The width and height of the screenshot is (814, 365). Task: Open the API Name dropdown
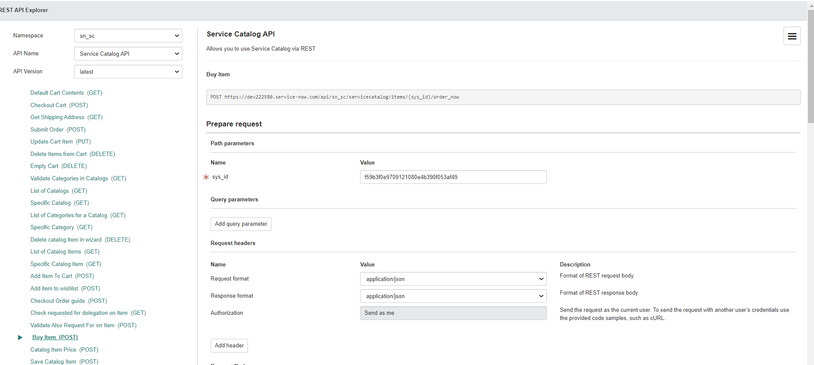[128, 53]
